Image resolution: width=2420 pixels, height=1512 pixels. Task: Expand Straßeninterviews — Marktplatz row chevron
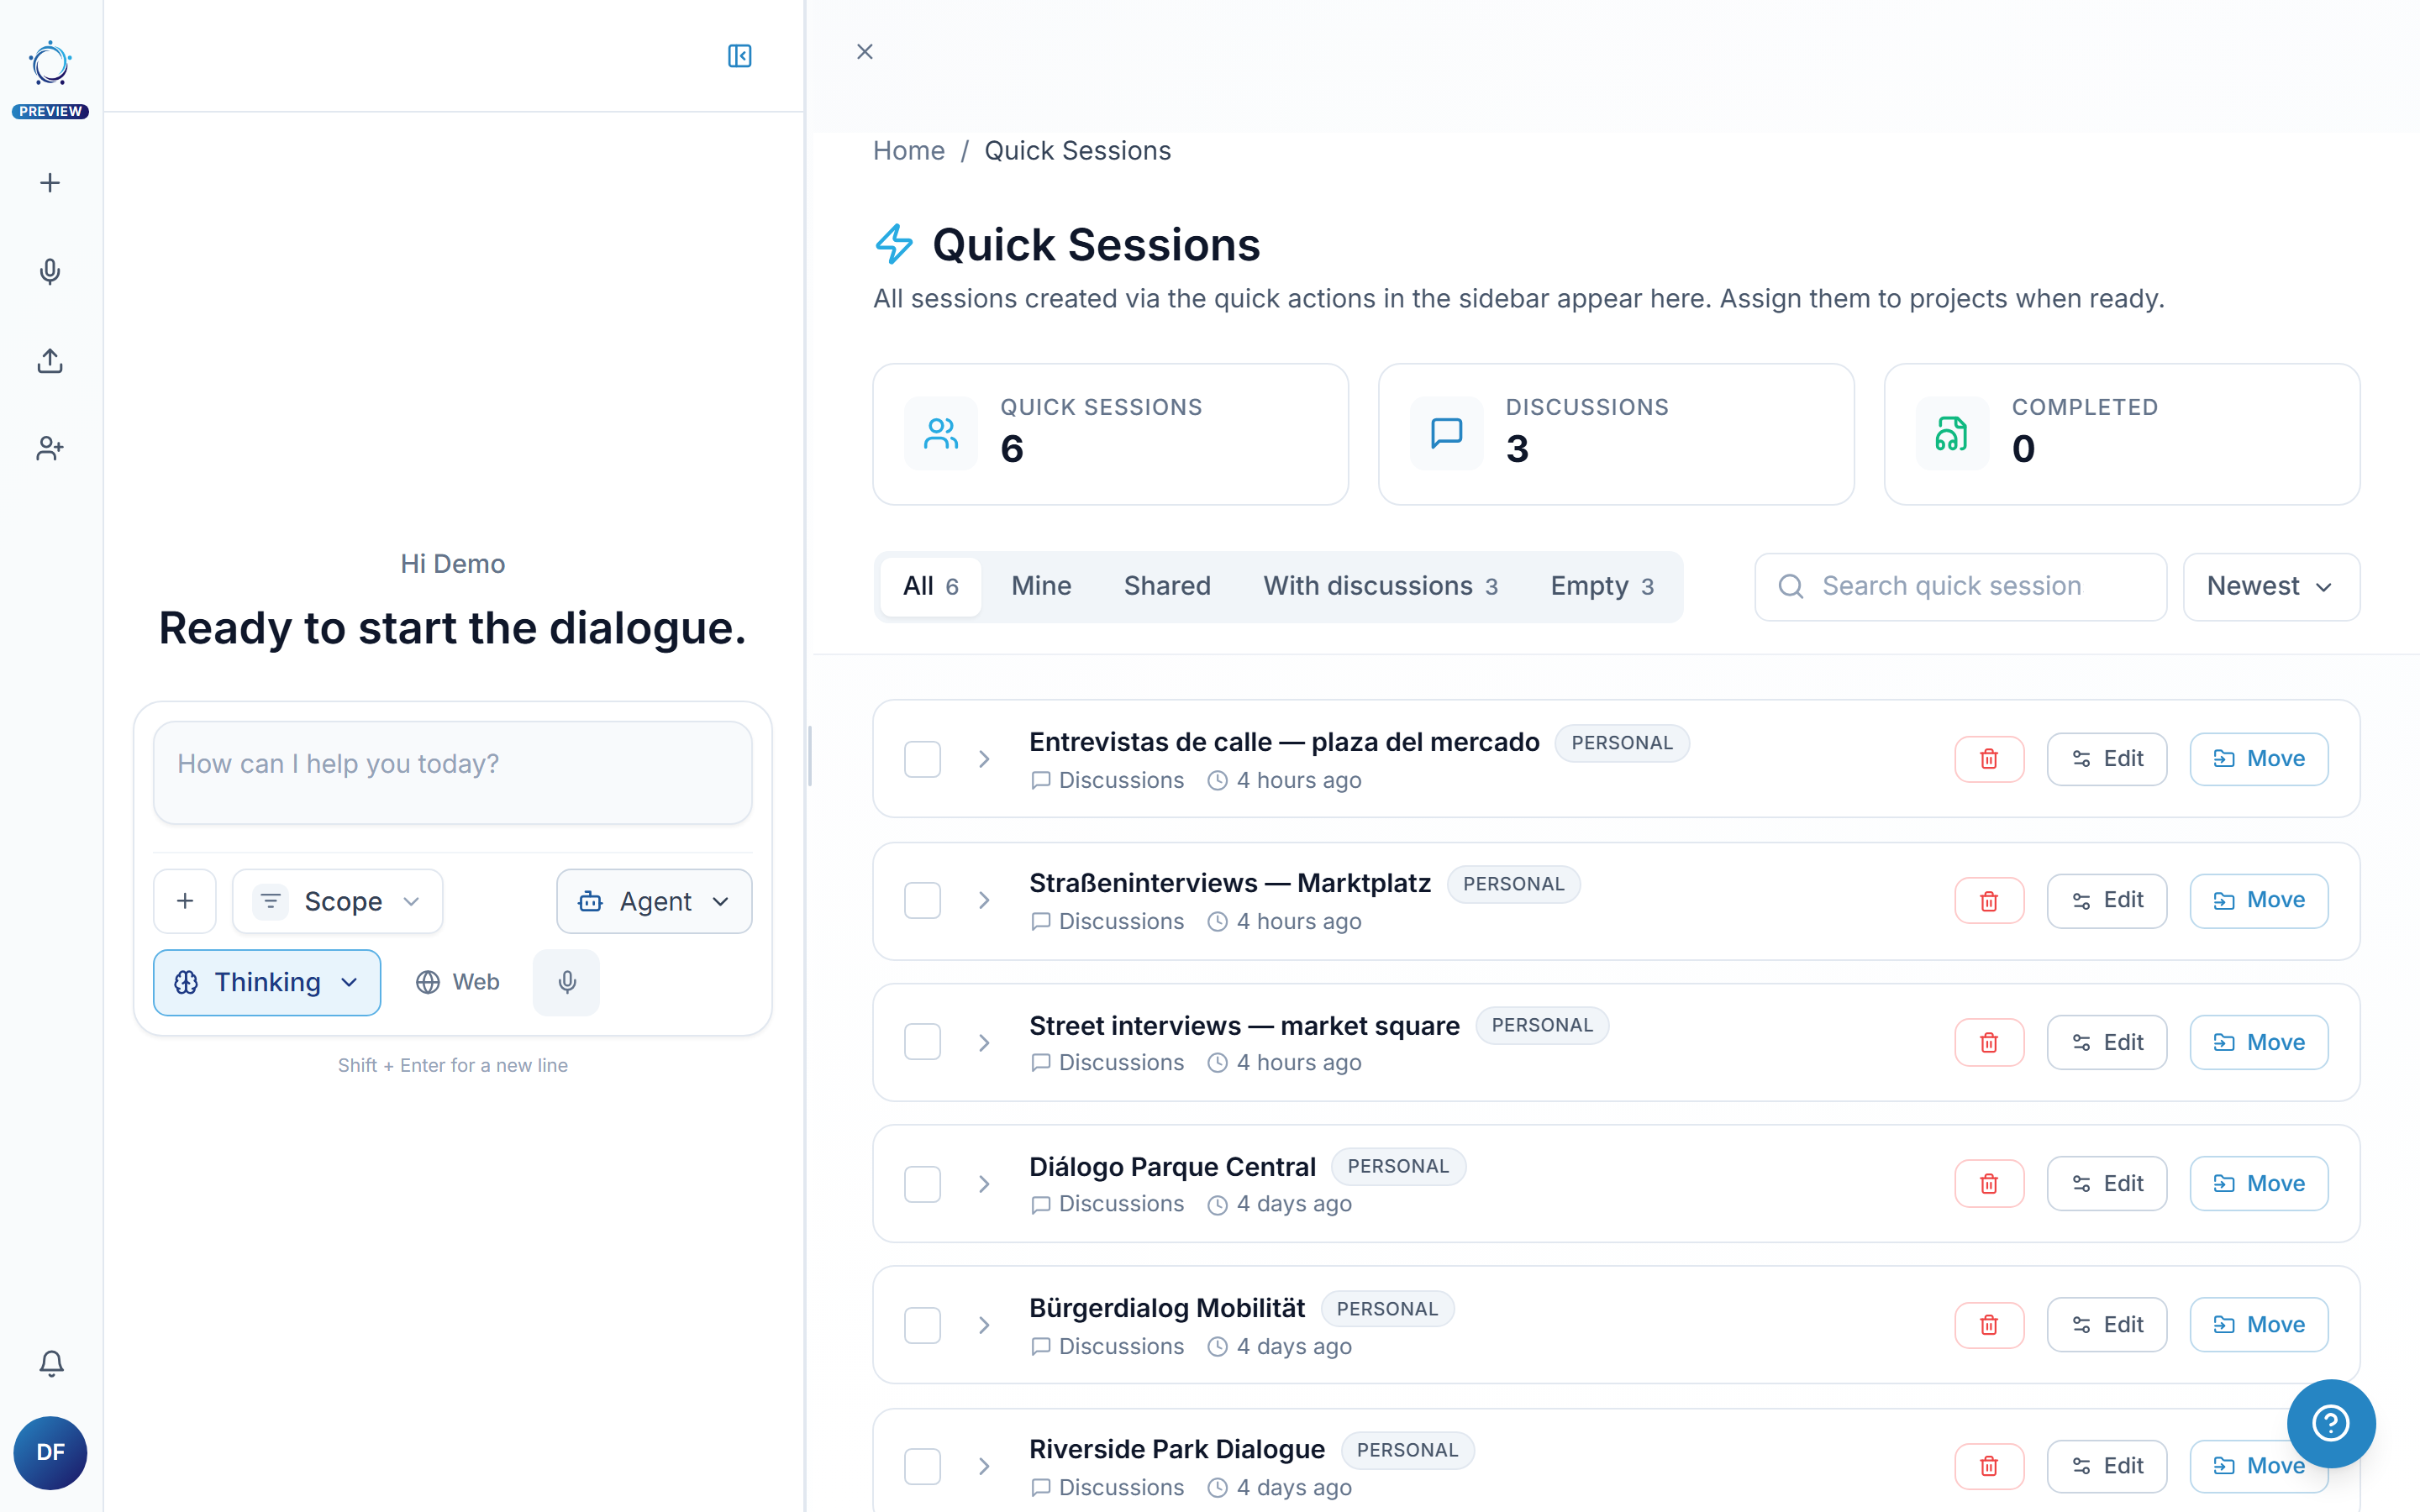(x=984, y=901)
